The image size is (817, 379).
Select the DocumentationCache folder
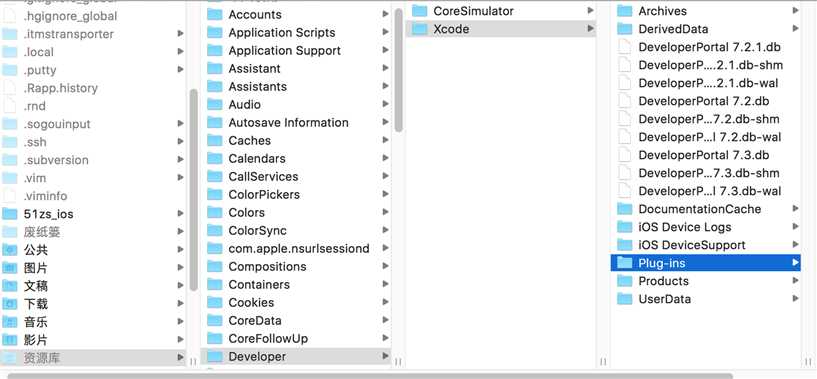[x=705, y=209]
